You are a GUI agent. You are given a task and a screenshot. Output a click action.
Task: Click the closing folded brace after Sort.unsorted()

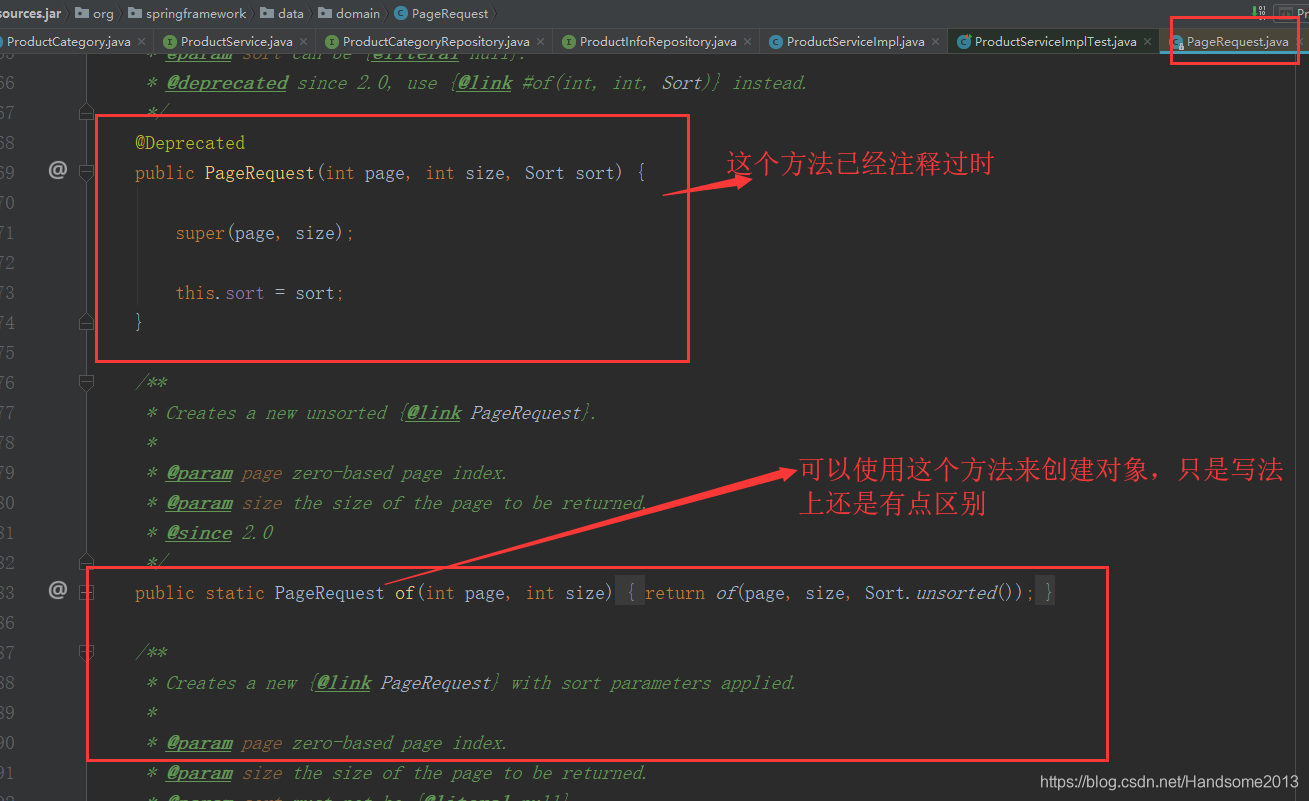(x=1046, y=592)
